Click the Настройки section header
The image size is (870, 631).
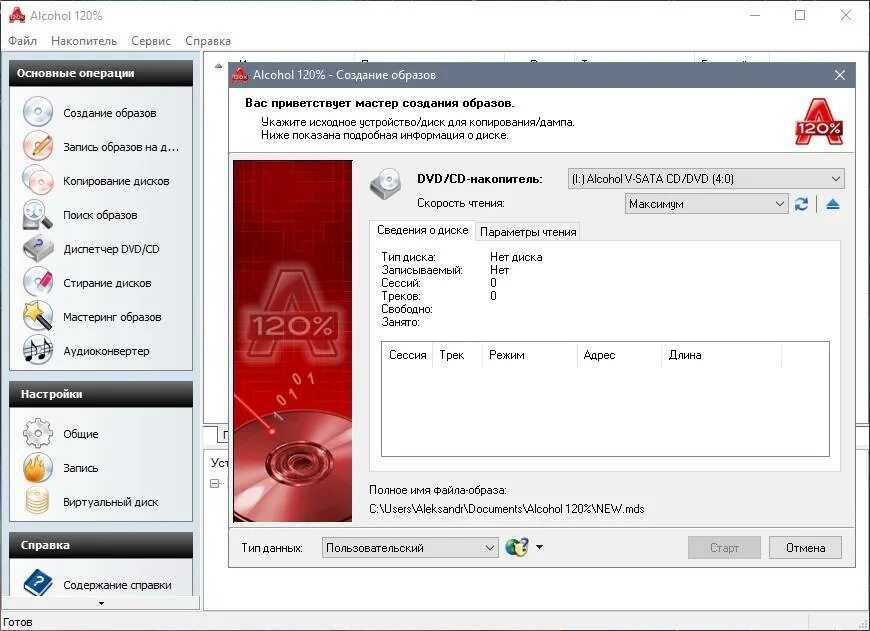[x=101, y=394]
